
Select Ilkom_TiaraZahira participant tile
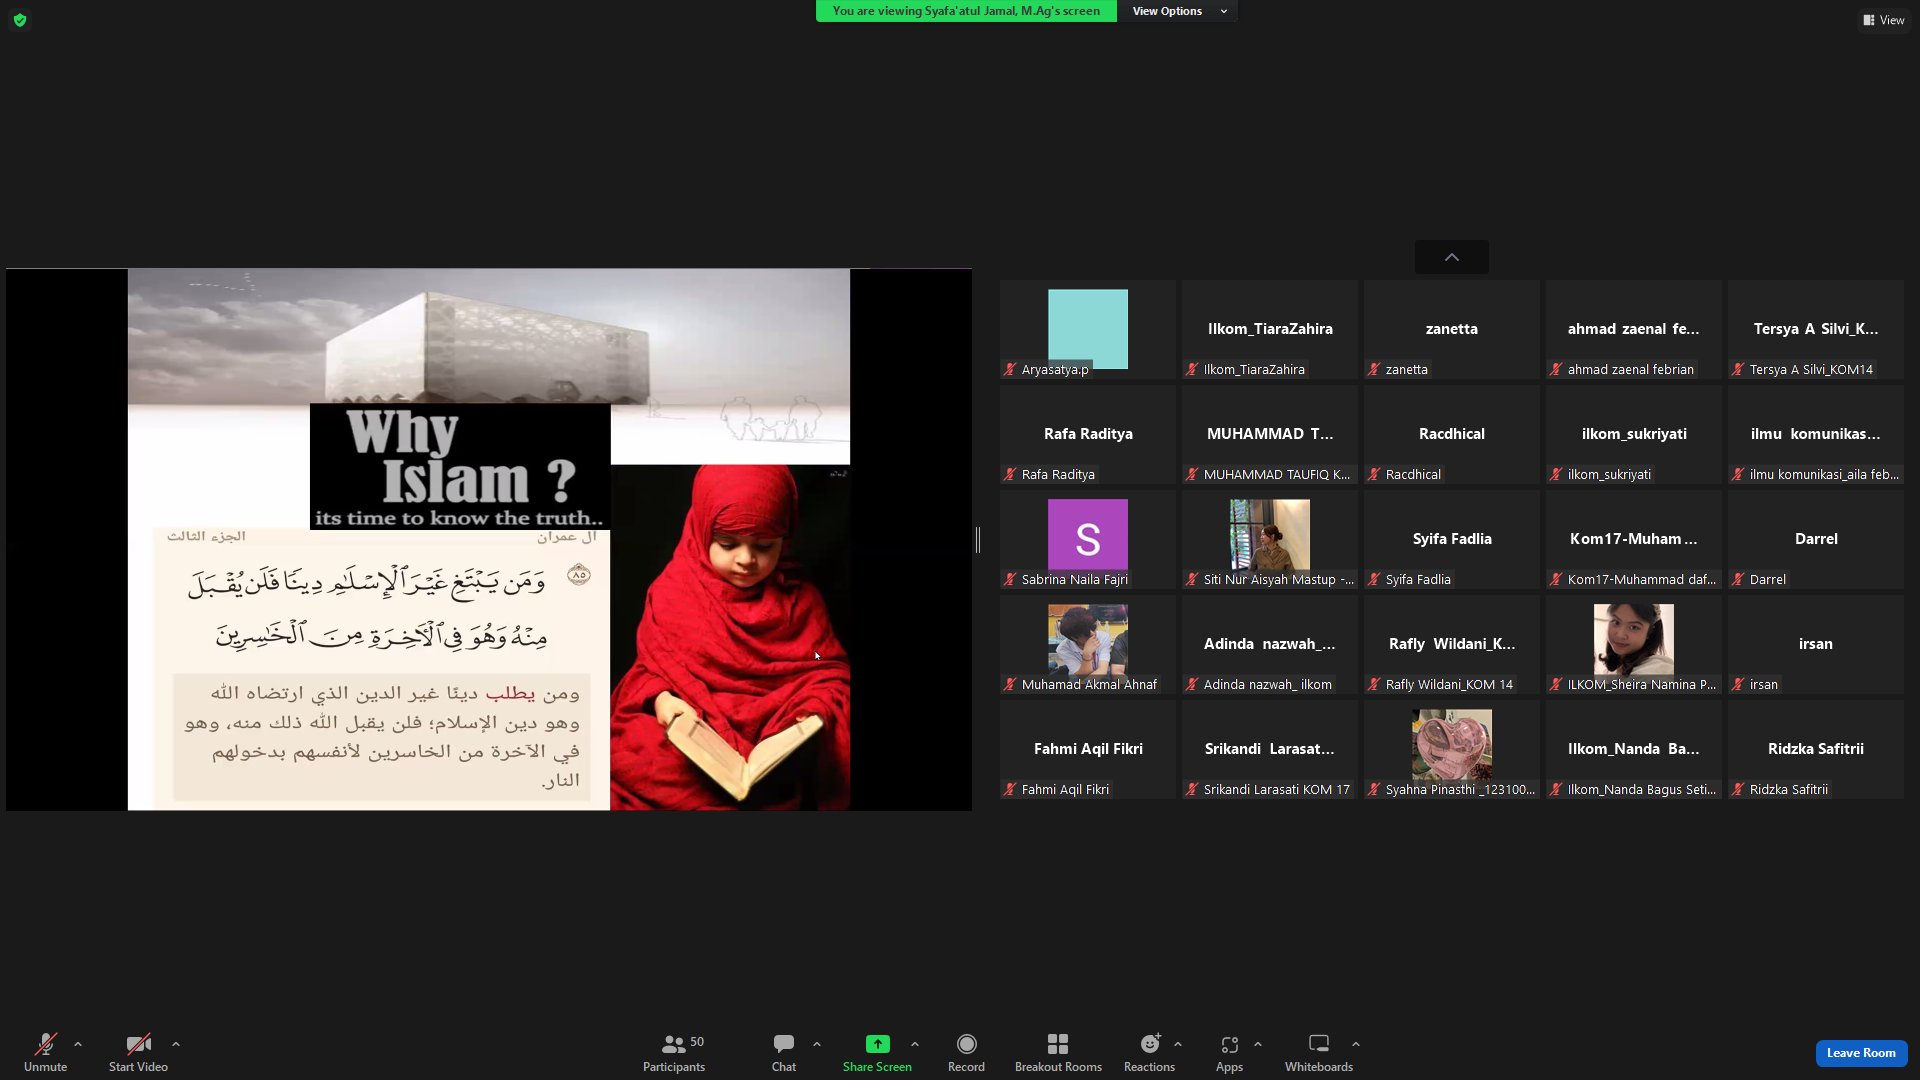pyautogui.click(x=1270, y=329)
